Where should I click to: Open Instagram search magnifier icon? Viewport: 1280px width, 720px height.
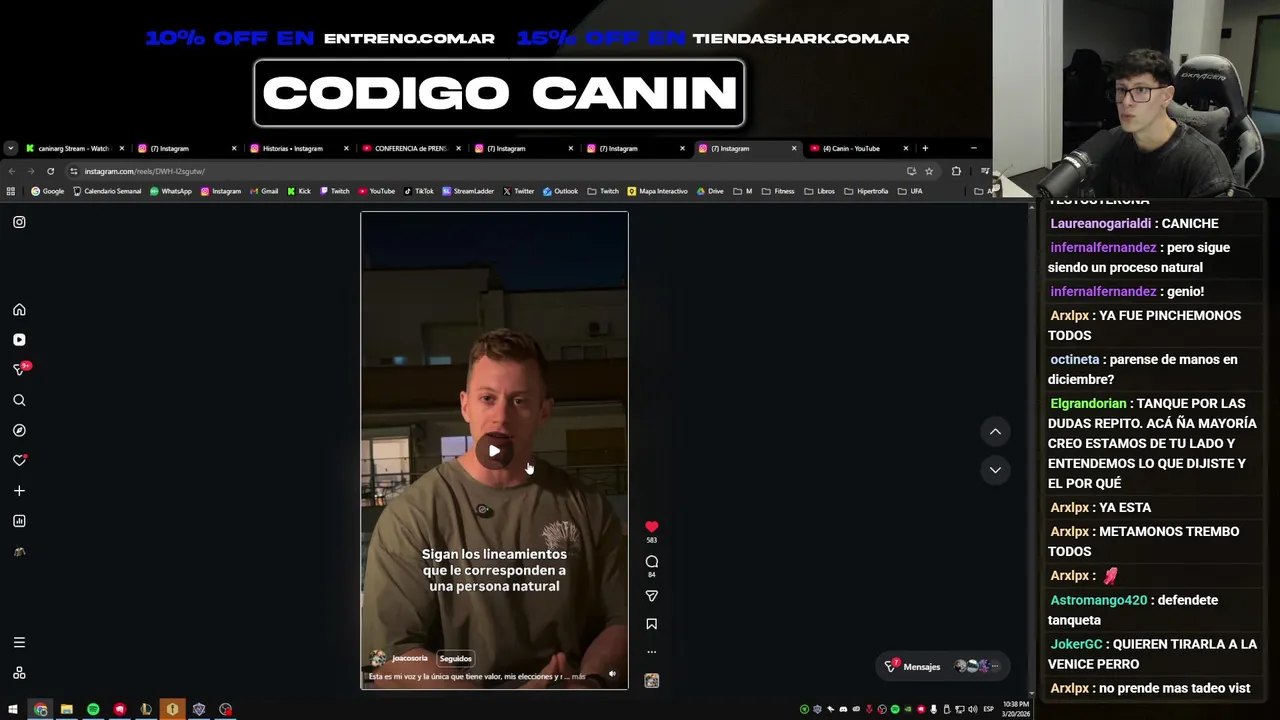[x=19, y=400]
